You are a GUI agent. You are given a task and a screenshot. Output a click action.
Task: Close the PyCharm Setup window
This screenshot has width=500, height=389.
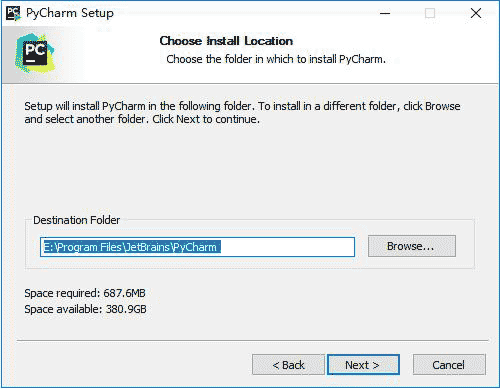(476, 13)
